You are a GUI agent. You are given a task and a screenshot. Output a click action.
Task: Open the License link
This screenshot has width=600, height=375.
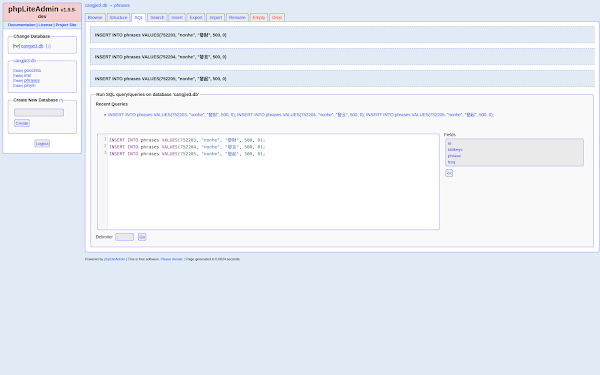[46, 25]
